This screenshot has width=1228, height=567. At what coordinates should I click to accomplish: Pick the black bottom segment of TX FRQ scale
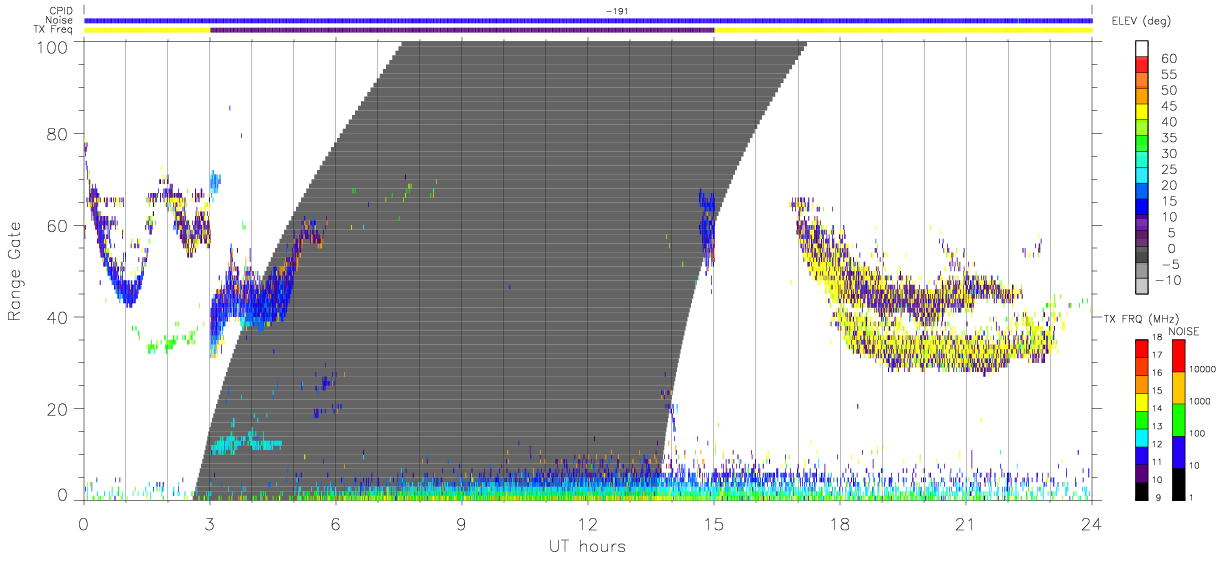(1142, 491)
